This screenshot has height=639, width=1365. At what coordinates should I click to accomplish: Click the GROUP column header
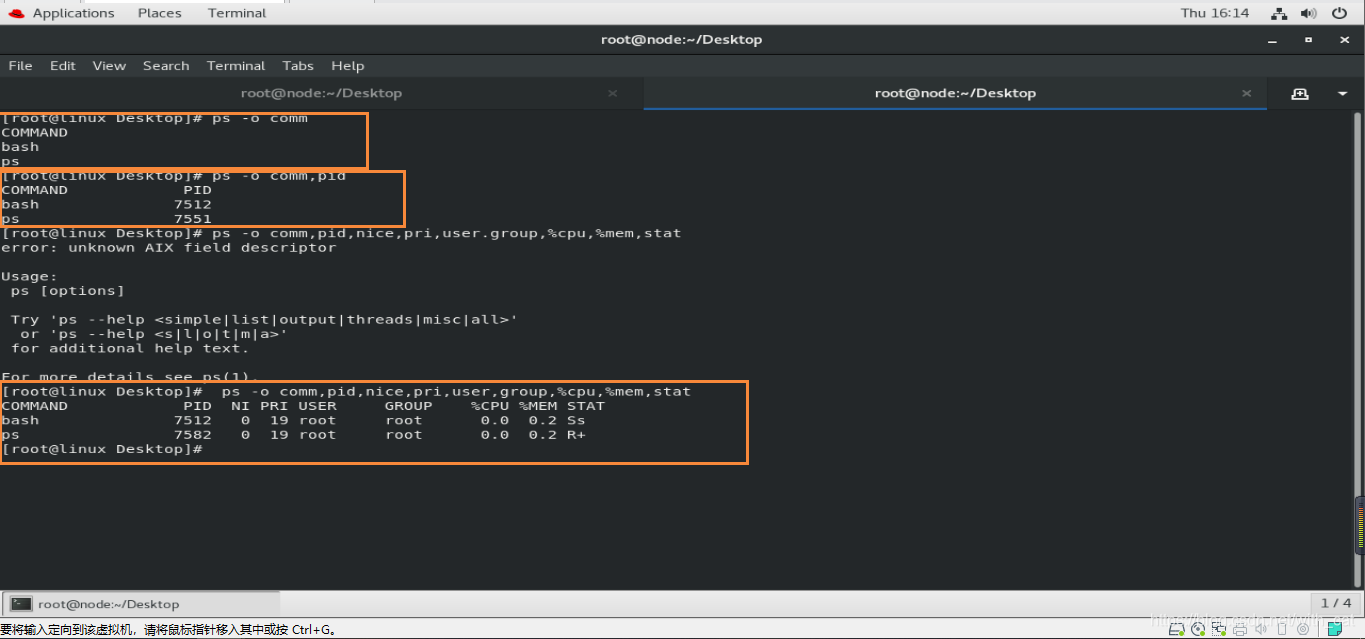[x=409, y=406]
